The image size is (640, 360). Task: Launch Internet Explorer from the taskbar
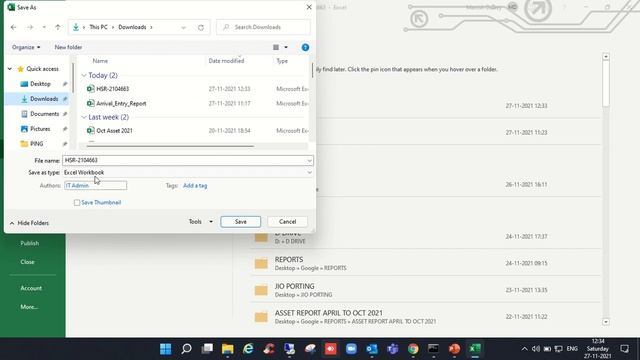[248, 349]
